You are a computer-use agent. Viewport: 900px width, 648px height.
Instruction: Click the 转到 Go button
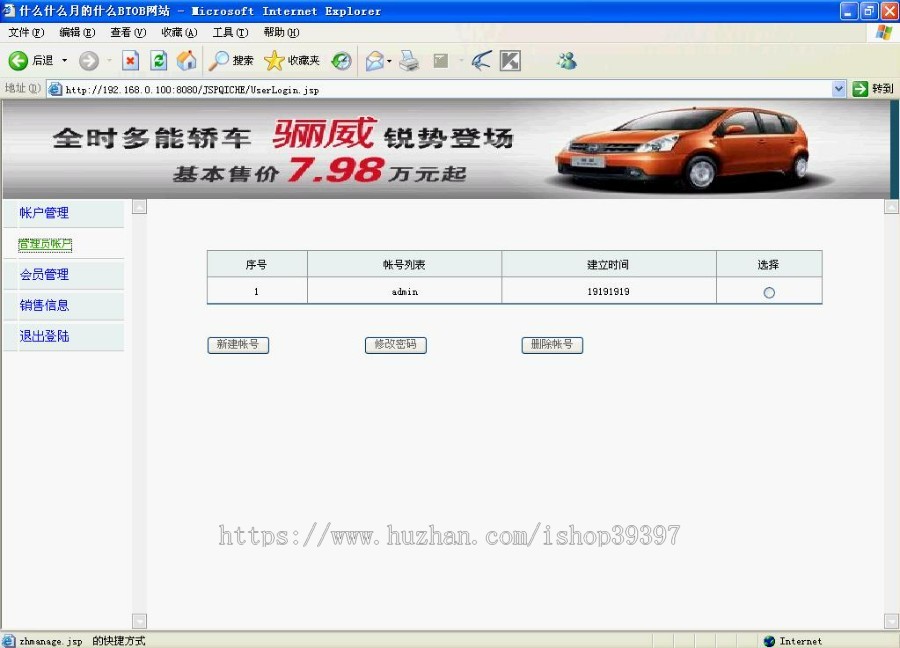pyautogui.click(x=873, y=89)
